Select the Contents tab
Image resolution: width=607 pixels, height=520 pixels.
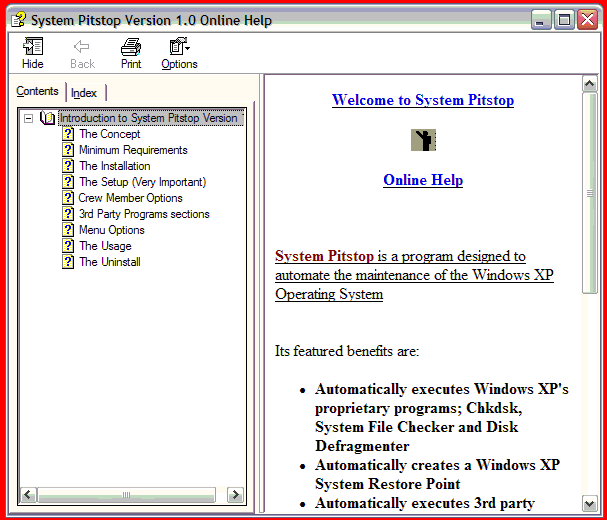(x=37, y=92)
